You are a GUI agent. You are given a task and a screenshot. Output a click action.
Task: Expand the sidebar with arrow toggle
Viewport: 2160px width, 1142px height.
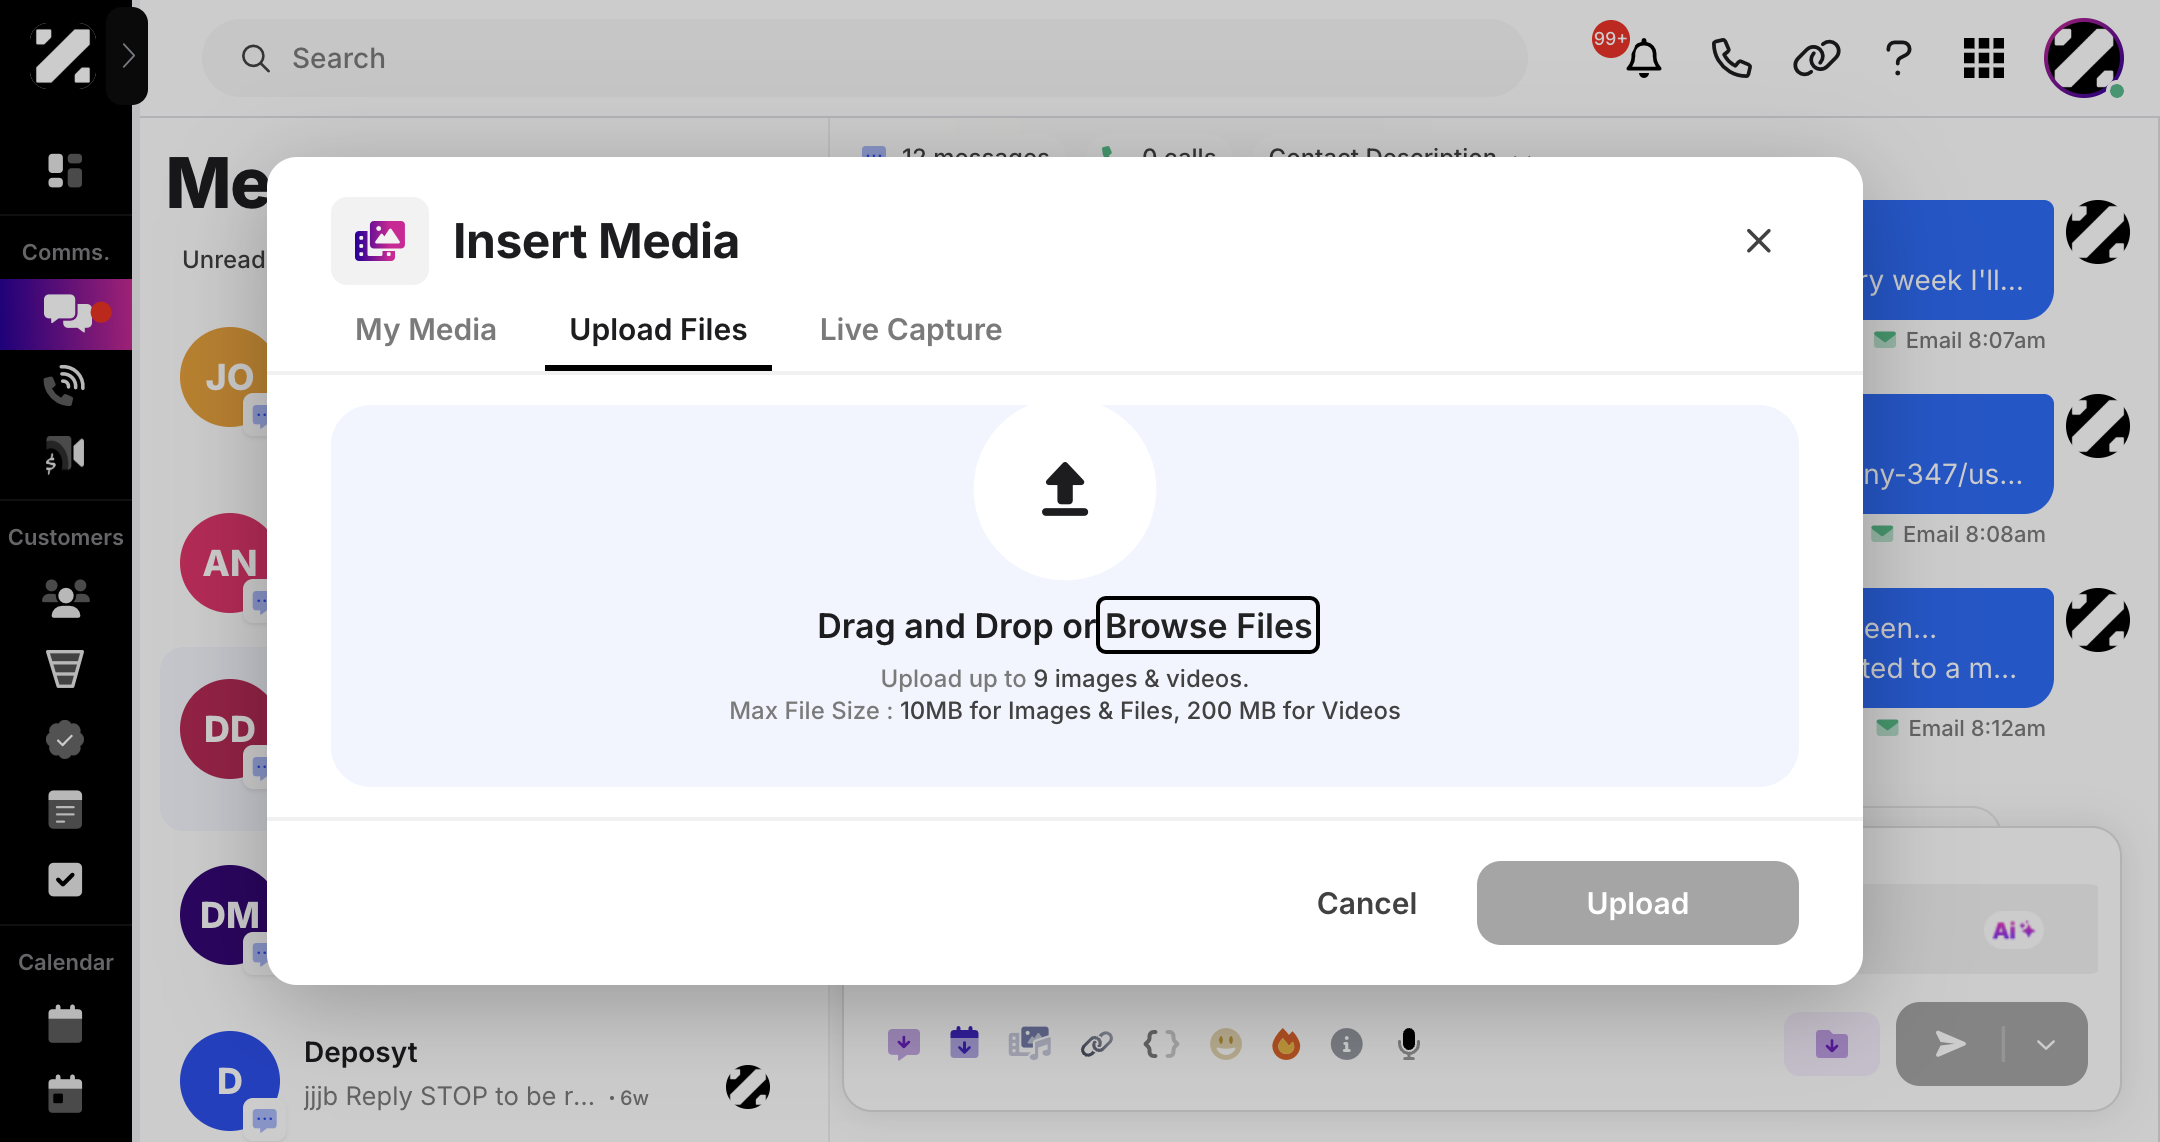pos(127,55)
